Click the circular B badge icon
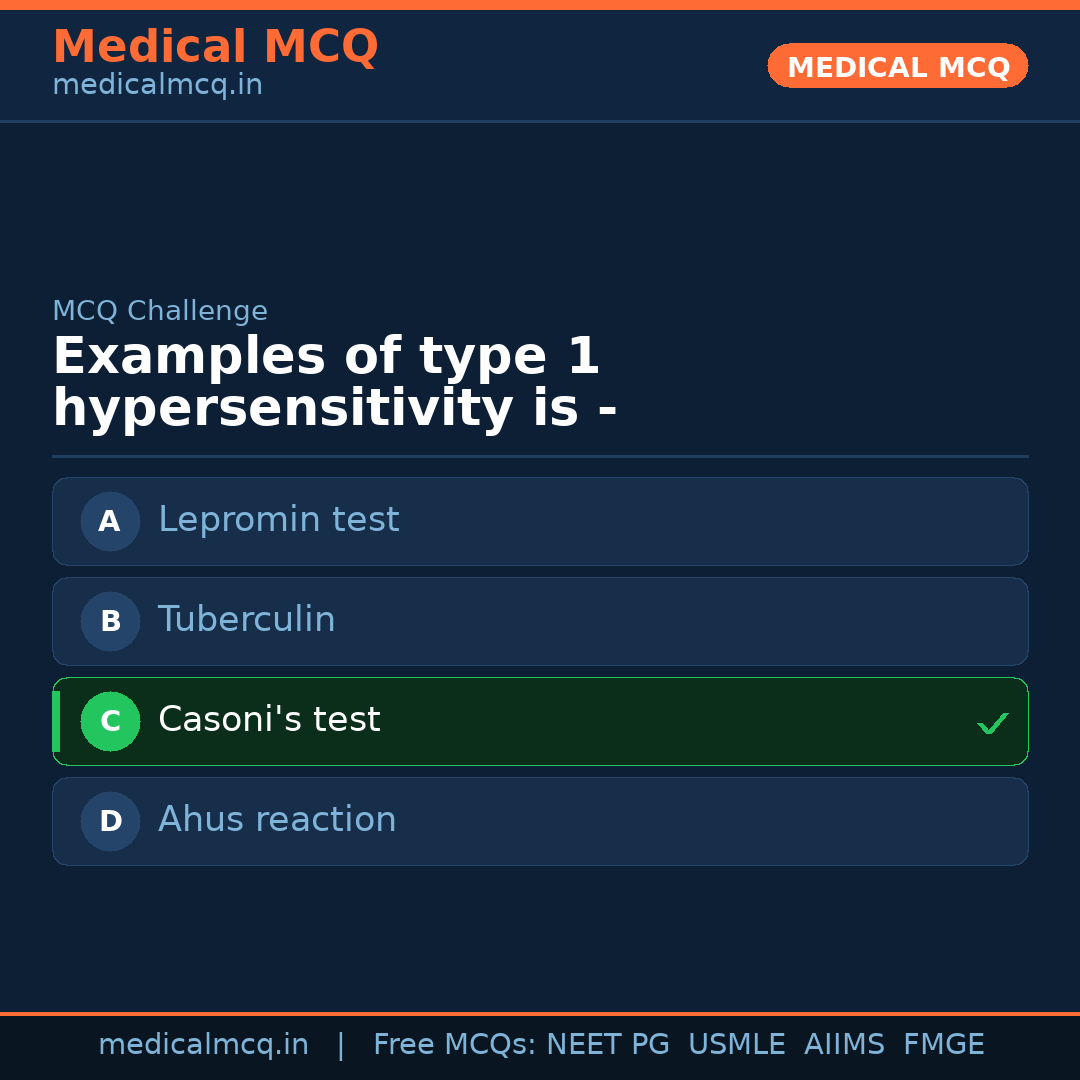 click(x=110, y=621)
